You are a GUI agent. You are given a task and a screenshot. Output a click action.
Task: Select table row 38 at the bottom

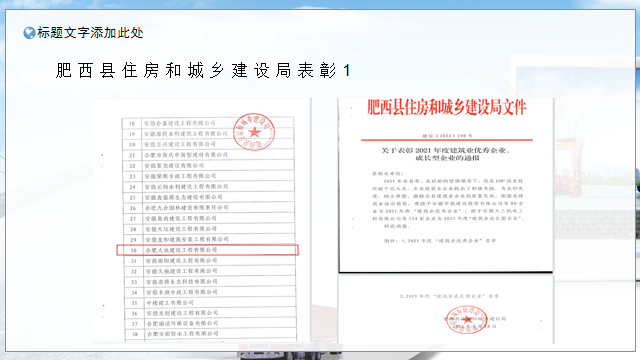click(210, 334)
